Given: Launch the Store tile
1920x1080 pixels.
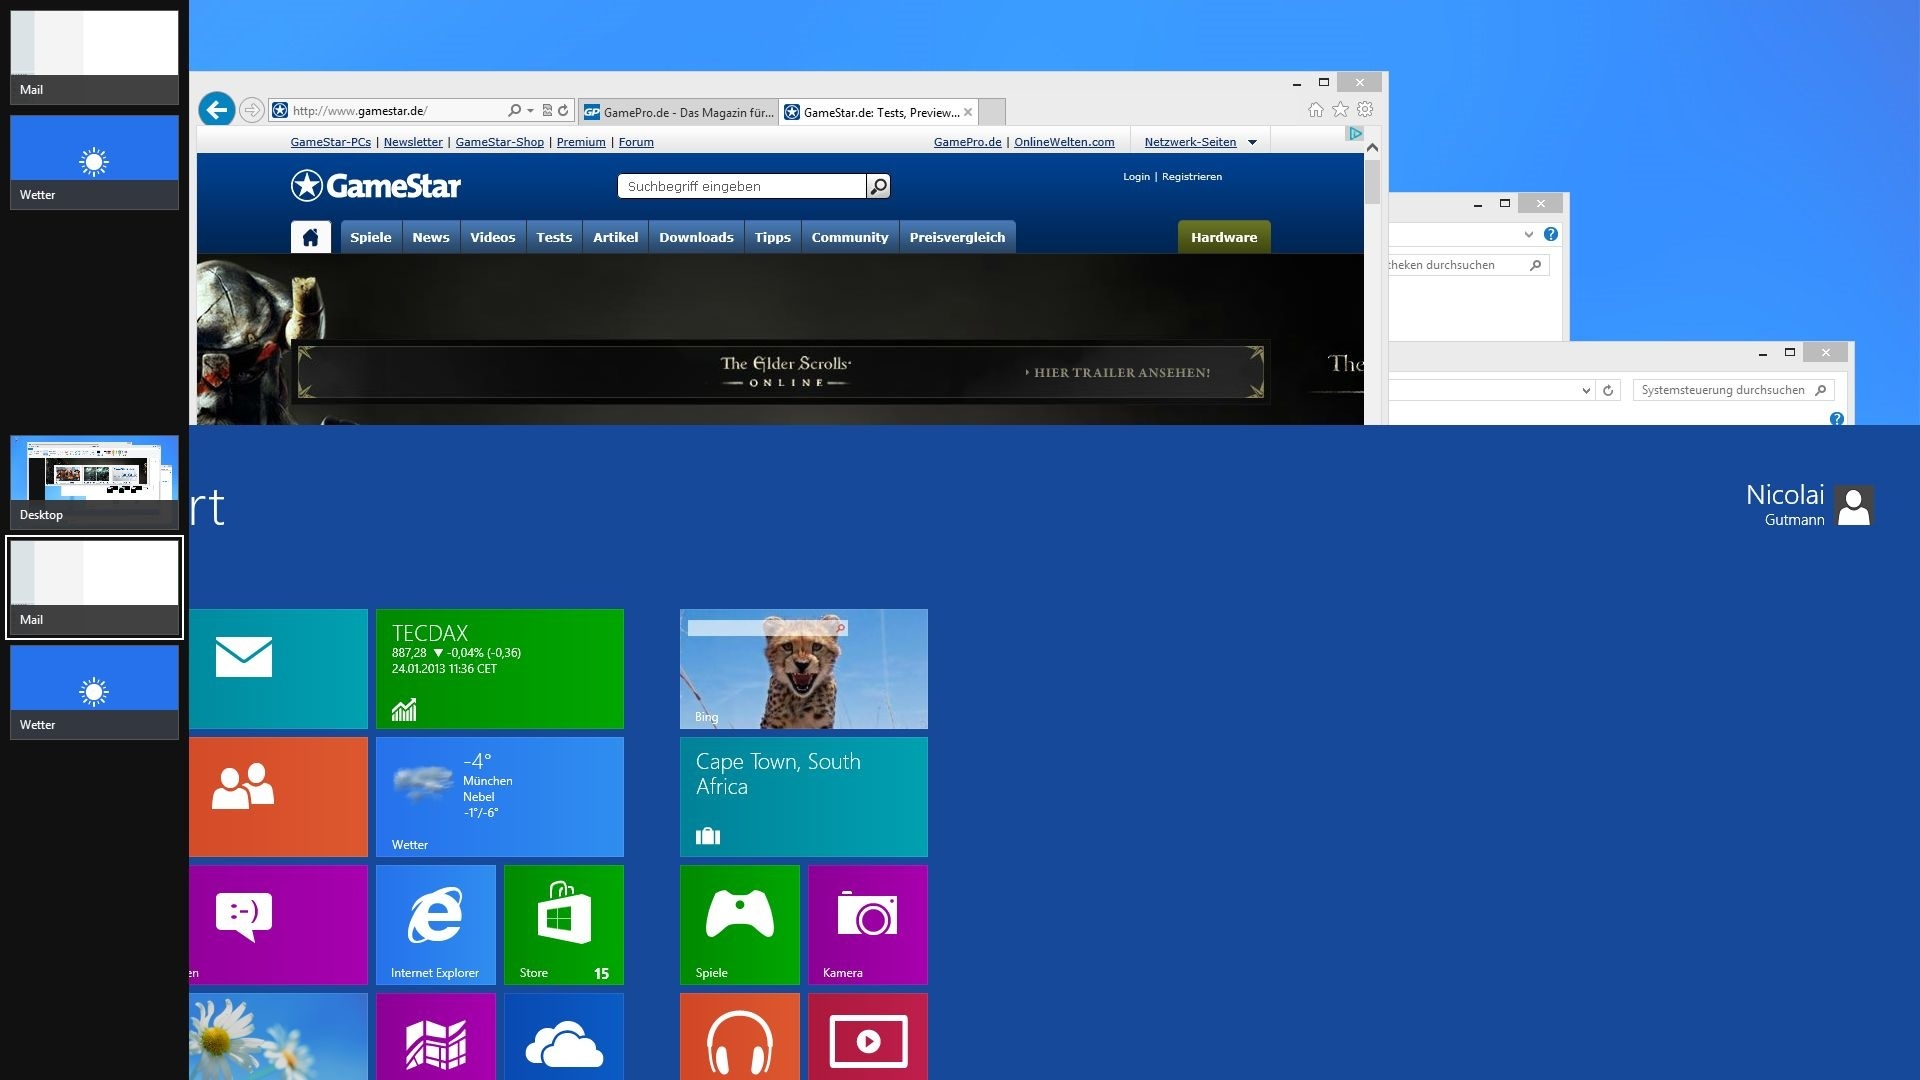Looking at the screenshot, I should click(x=564, y=924).
